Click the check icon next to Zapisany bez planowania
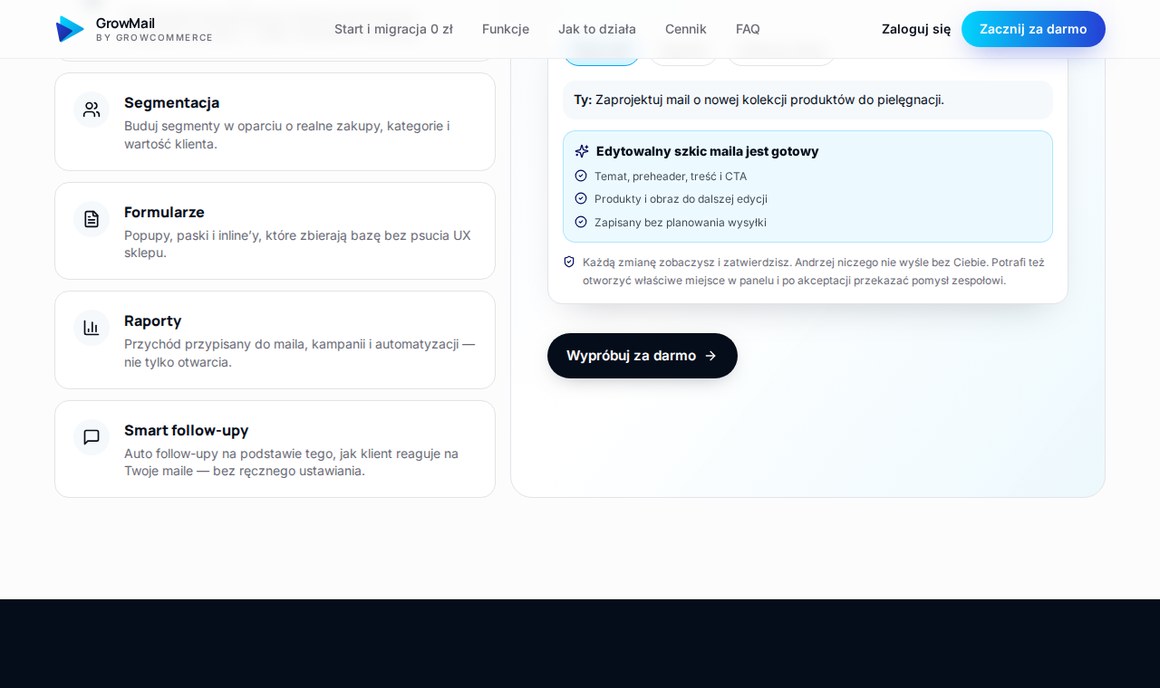 (581, 222)
